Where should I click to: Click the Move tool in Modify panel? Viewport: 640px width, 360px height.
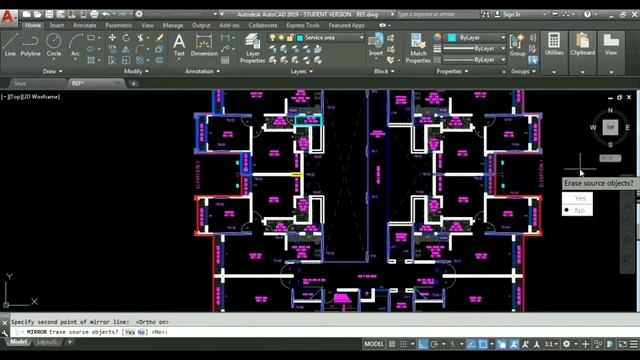112,38
